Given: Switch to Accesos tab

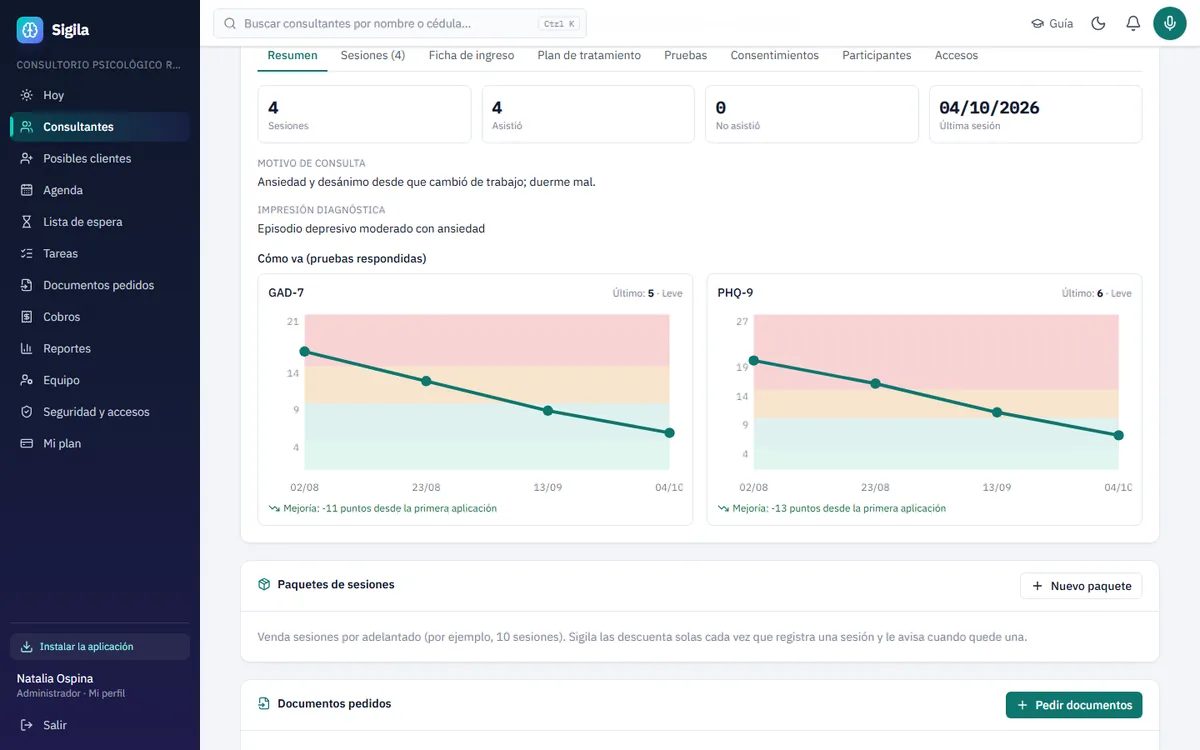Looking at the screenshot, I should pos(956,55).
